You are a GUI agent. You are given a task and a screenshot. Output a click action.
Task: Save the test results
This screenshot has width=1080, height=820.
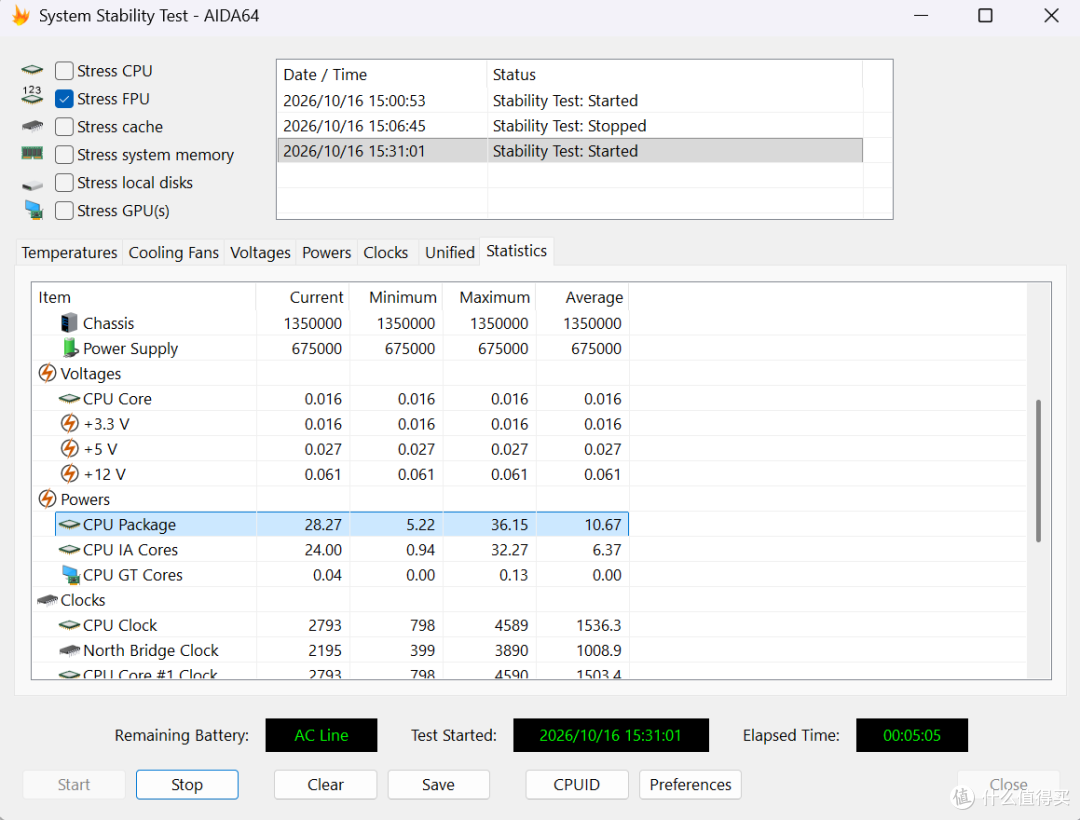(438, 785)
